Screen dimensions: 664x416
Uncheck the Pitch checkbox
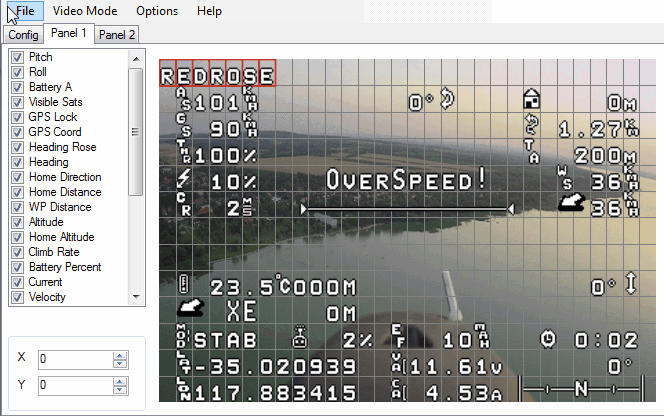pyautogui.click(x=17, y=57)
